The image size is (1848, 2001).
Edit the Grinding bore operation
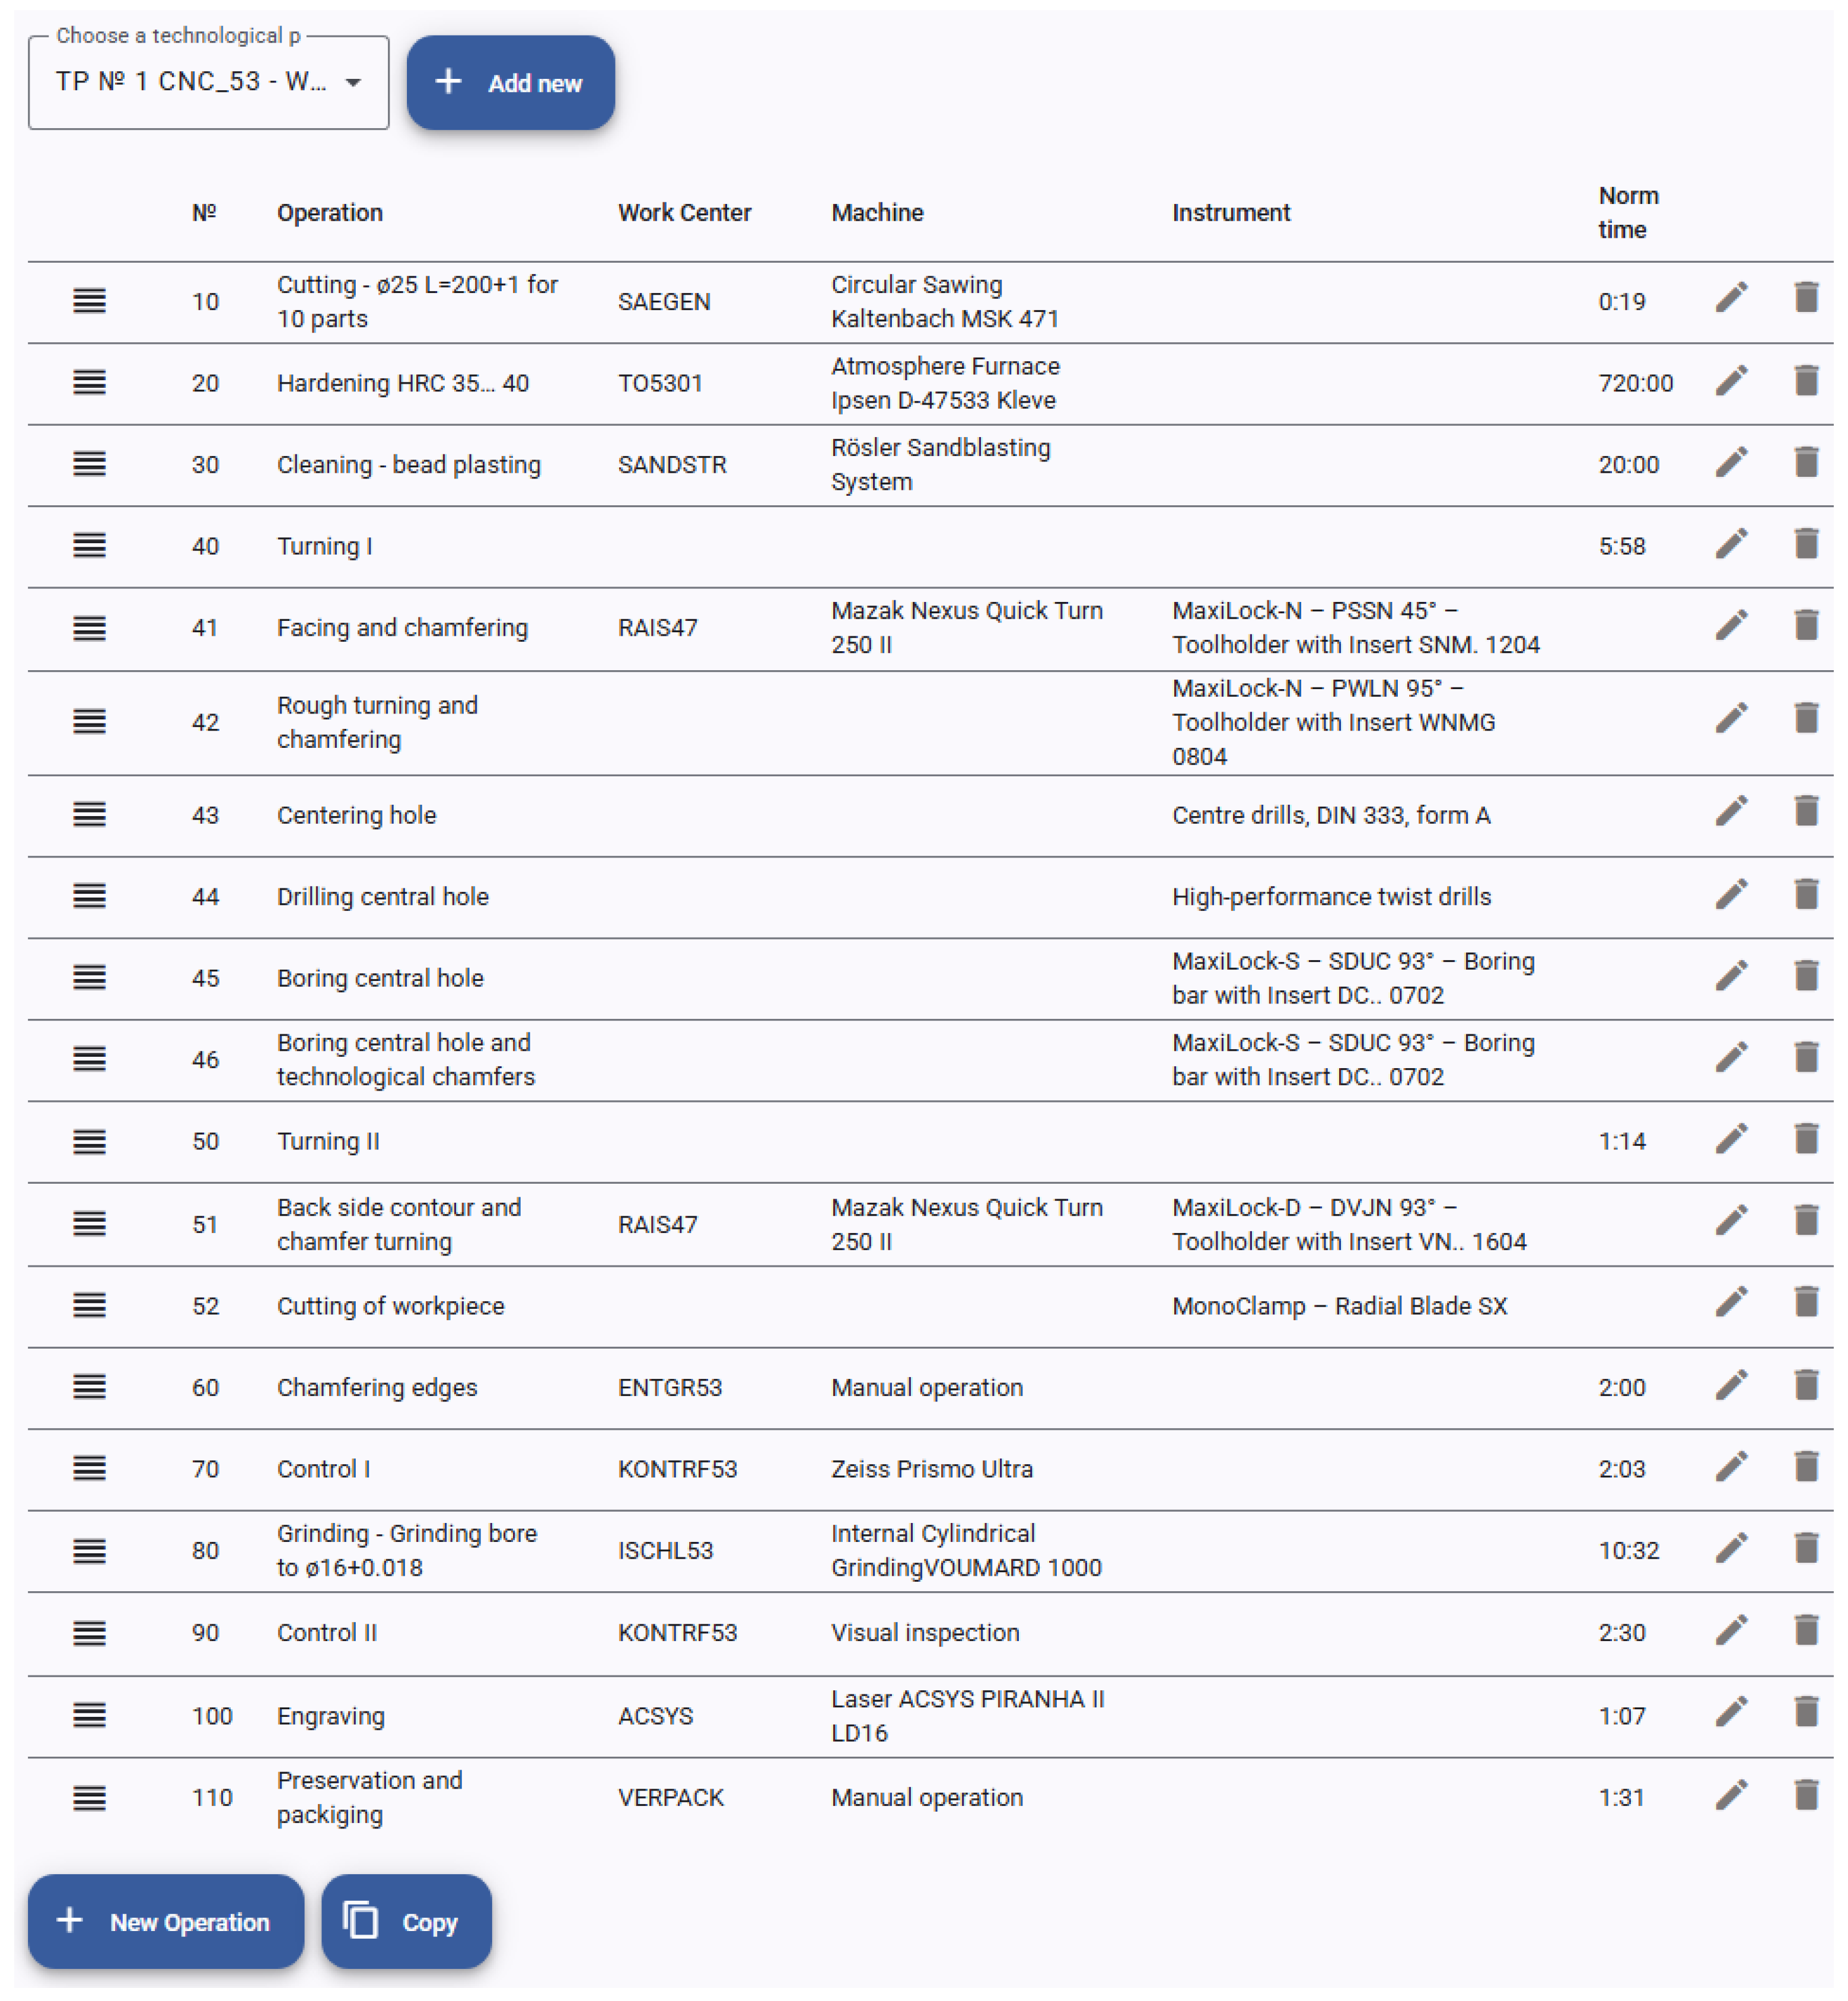pos(1731,1549)
